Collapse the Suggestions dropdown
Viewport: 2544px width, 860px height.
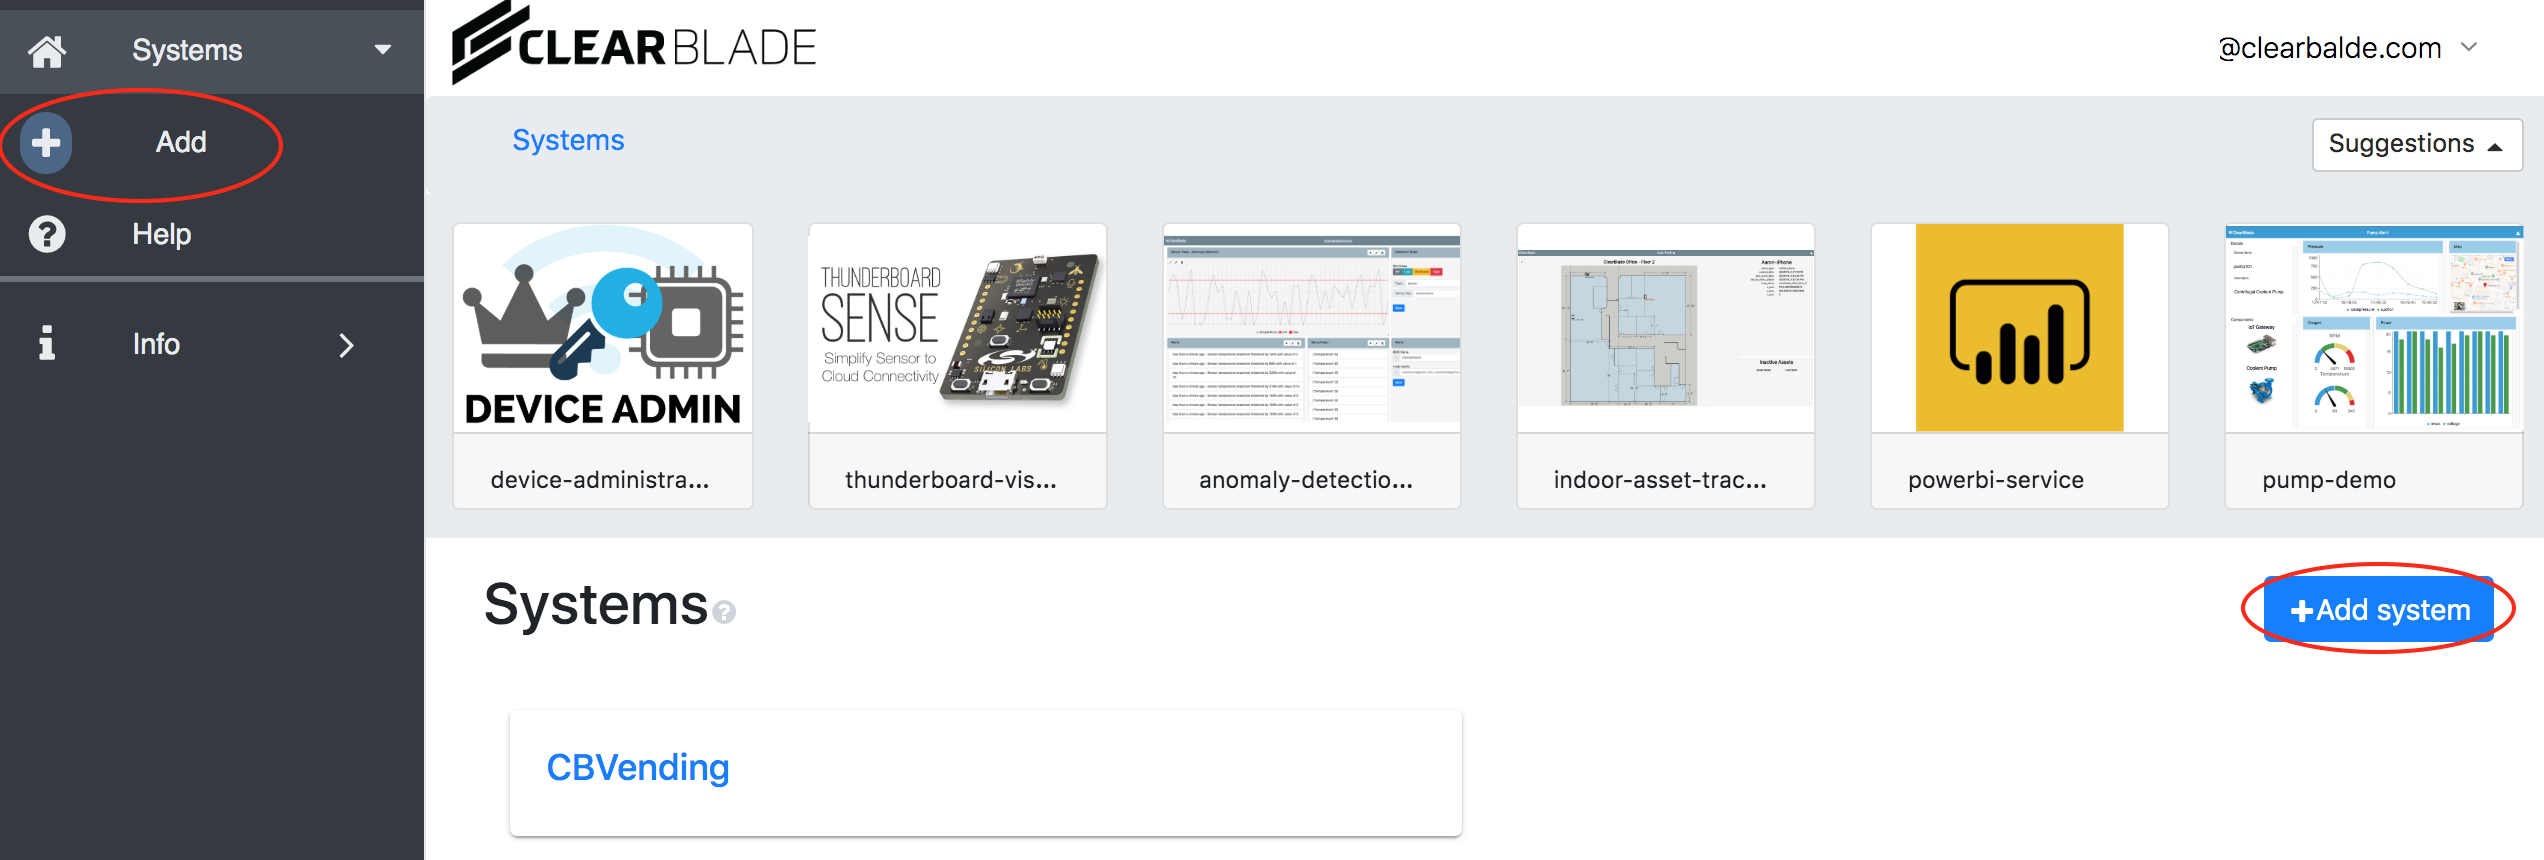tap(2416, 144)
